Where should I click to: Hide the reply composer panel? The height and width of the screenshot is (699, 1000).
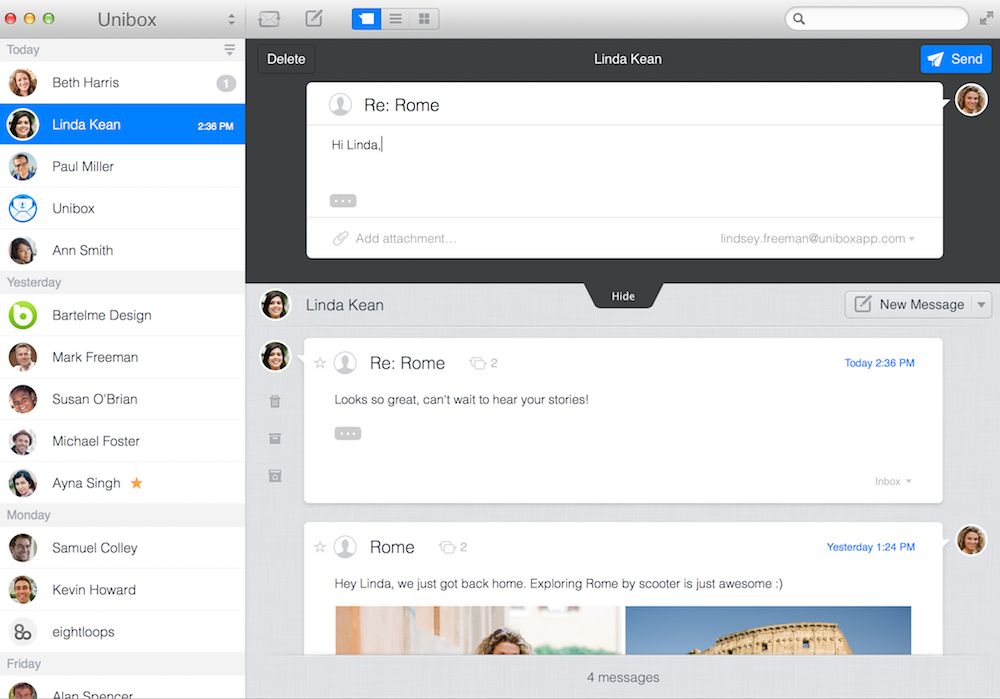[623, 296]
